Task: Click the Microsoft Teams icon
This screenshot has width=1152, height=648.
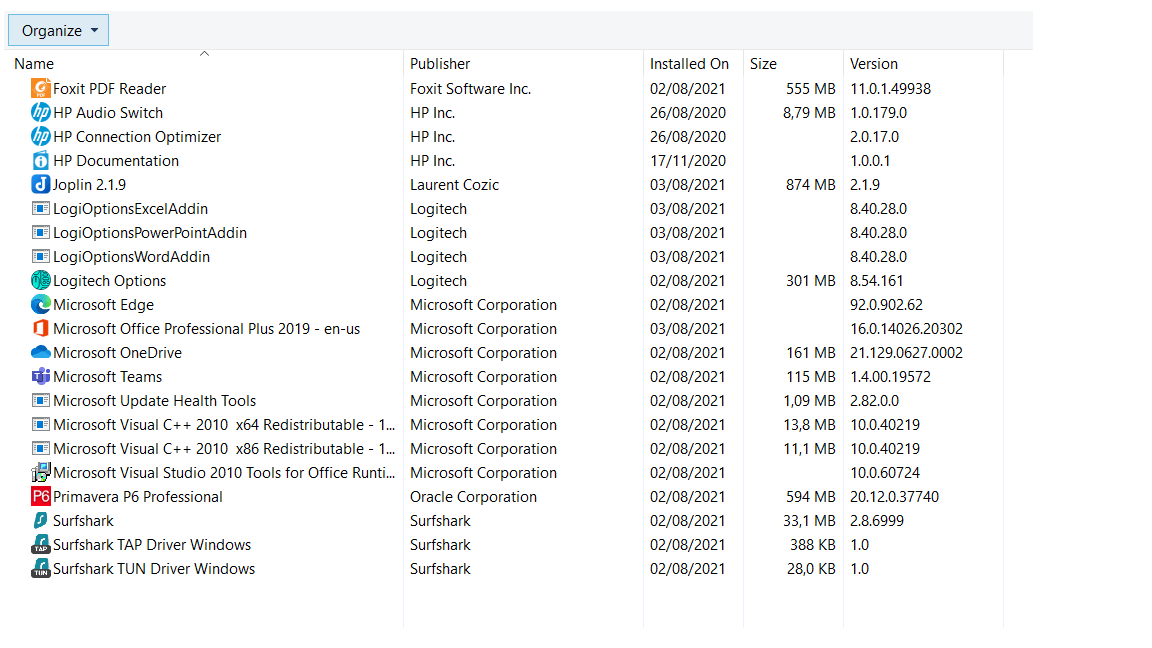Action: (40, 376)
